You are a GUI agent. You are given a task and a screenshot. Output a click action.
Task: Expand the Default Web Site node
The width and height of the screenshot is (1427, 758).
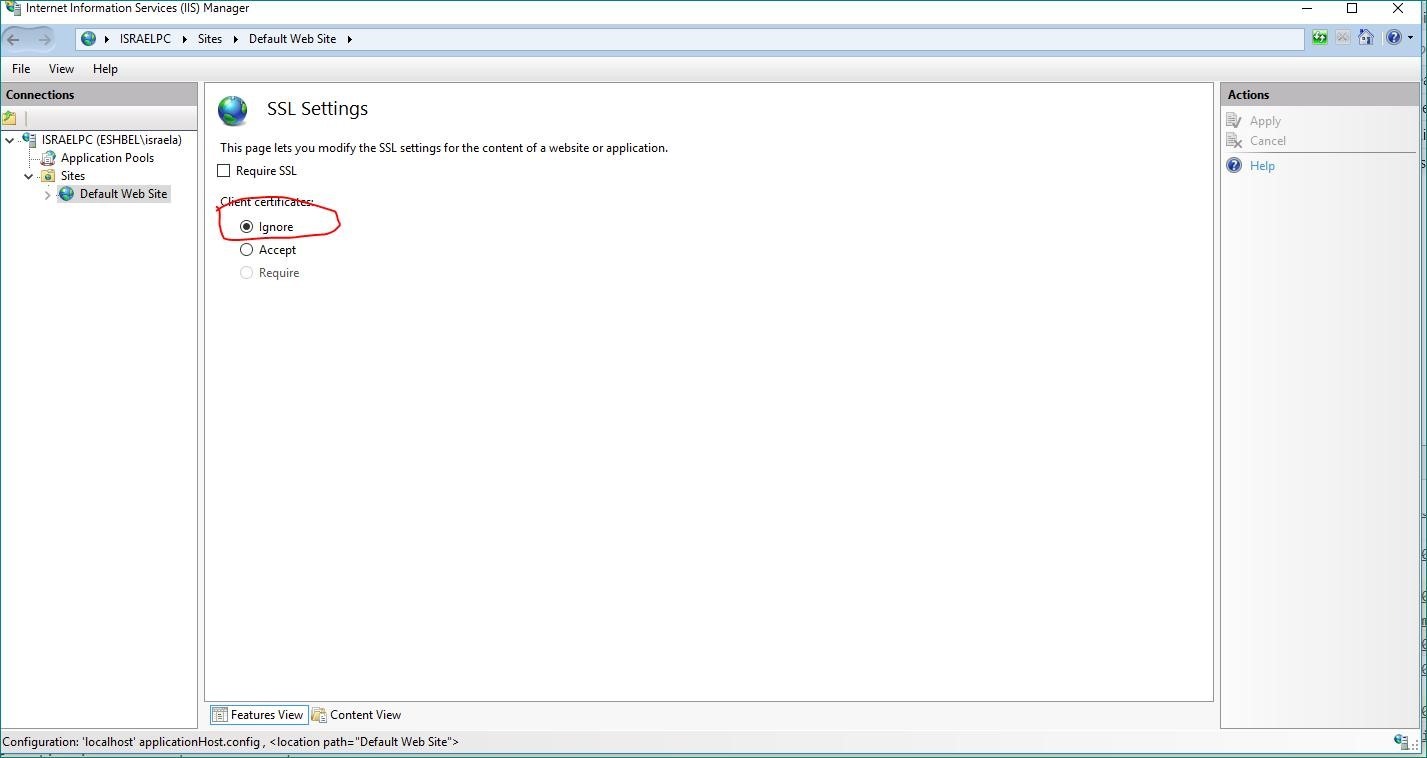(x=47, y=194)
